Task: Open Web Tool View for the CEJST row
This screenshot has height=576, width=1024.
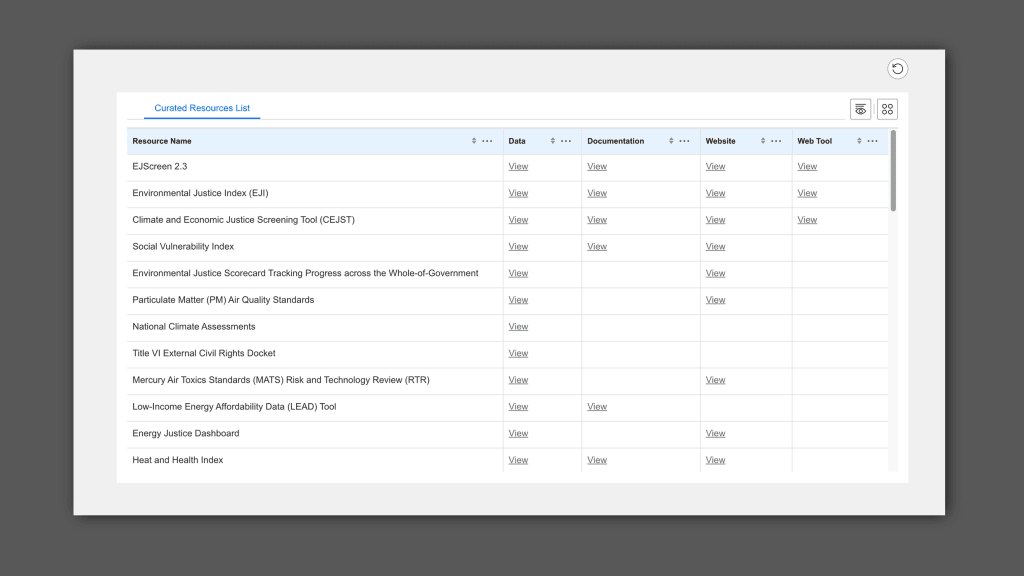Action: [807, 220]
